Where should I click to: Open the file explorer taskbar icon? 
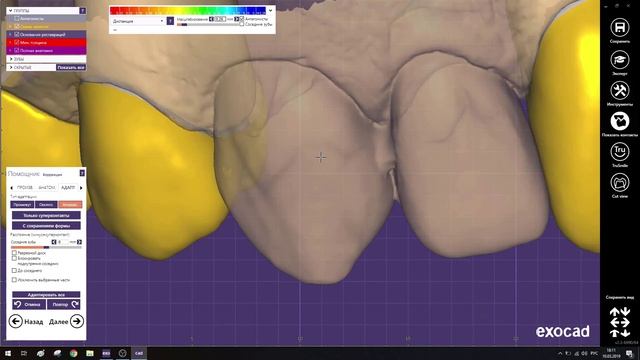[90, 353]
